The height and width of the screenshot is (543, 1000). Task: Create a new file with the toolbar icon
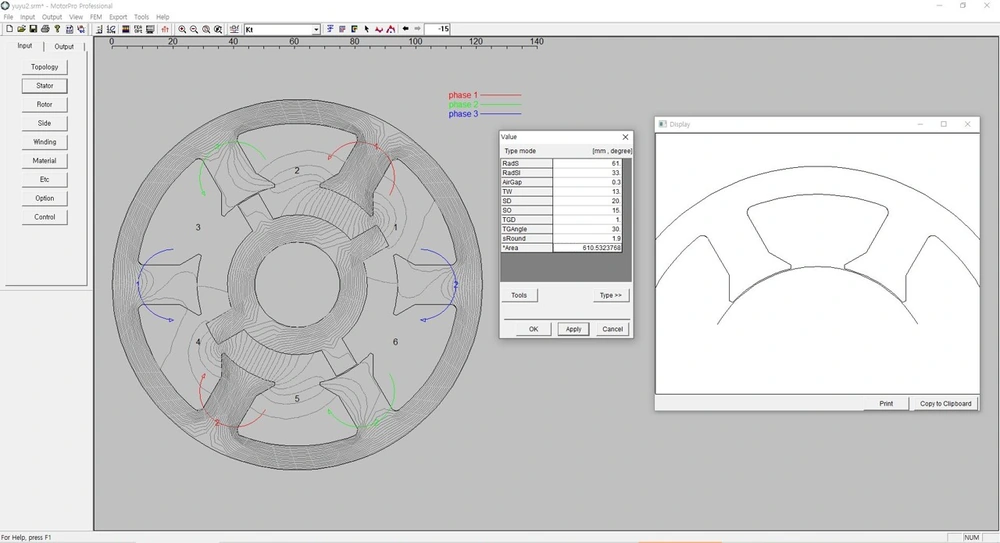pos(10,29)
